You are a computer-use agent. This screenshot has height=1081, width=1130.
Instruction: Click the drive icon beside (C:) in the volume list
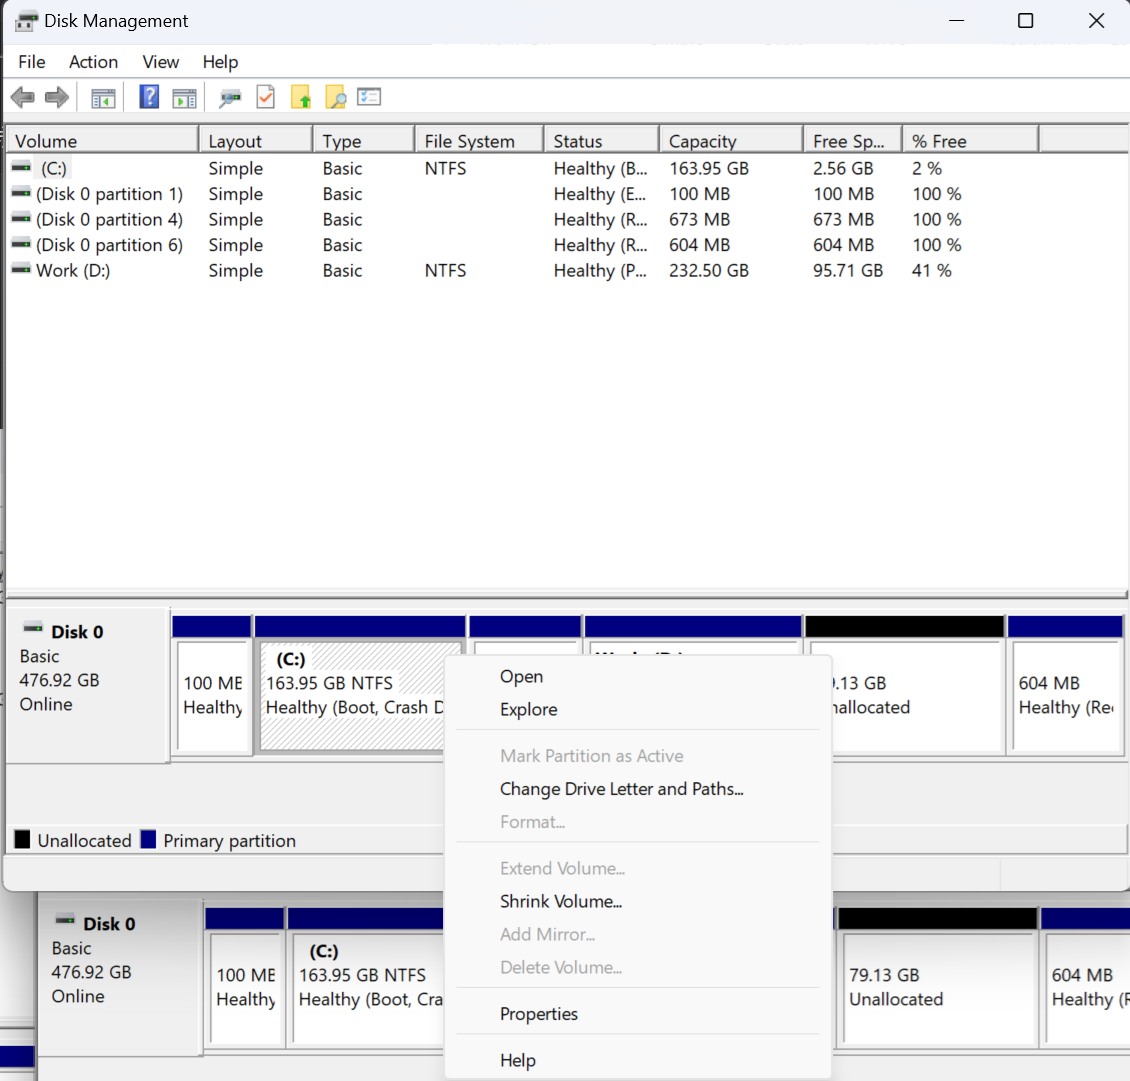pyautogui.click(x=22, y=167)
